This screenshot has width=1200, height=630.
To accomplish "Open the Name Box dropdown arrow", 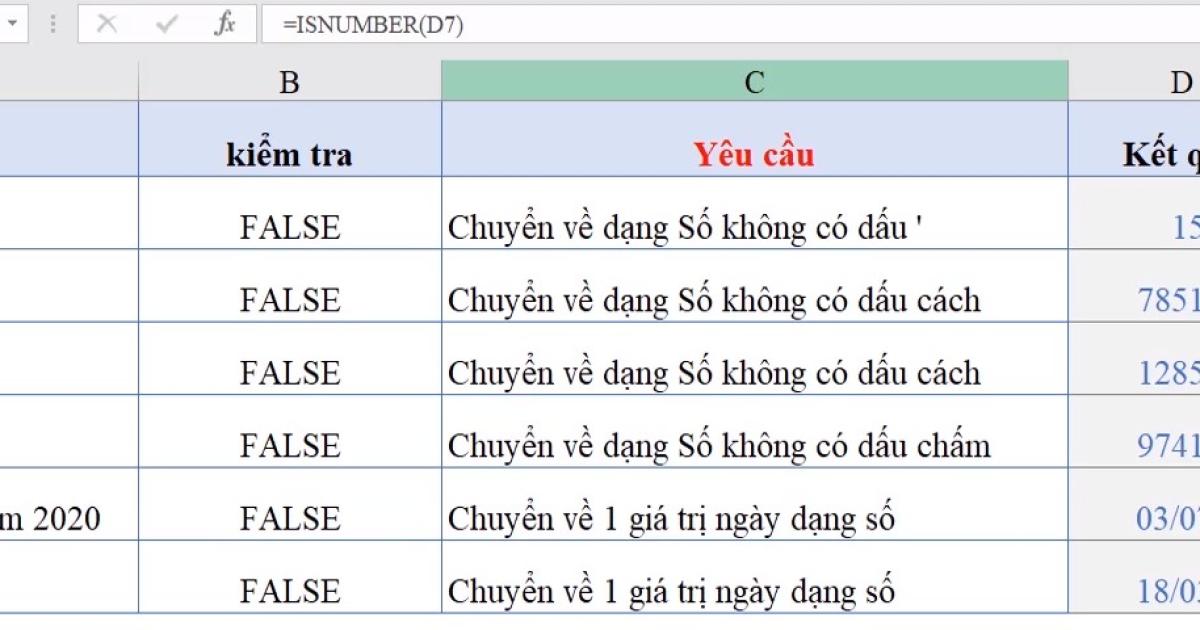I will pos(11,24).
